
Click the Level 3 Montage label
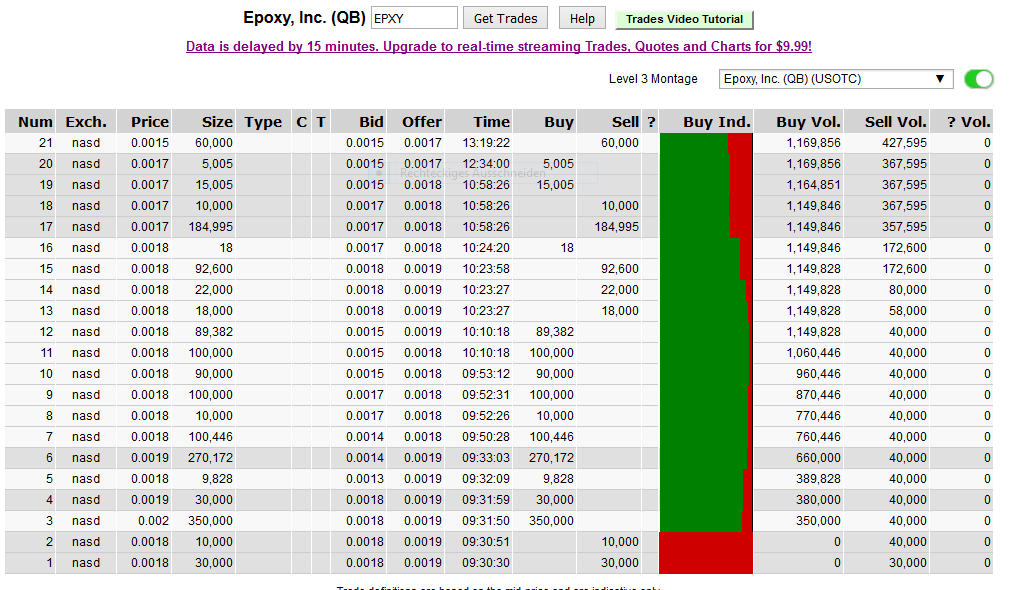tap(653, 79)
